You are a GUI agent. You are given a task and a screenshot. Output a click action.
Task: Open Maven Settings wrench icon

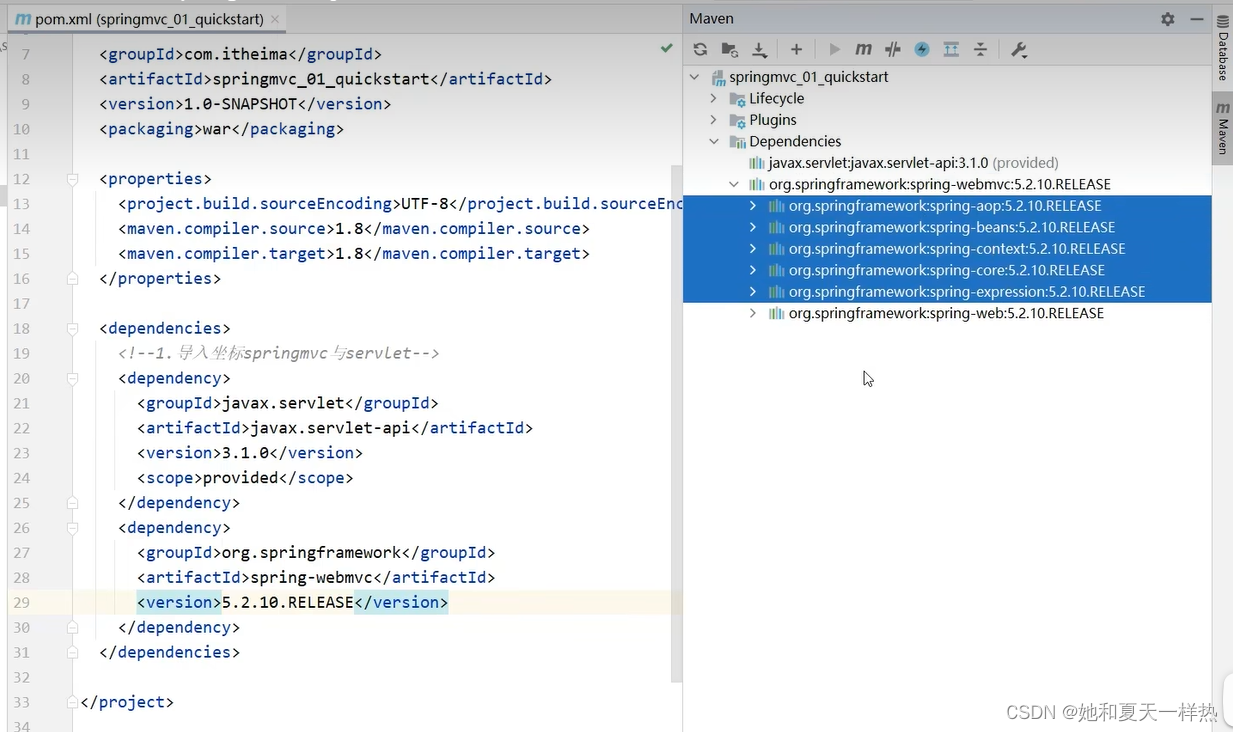pyautogui.click(x=1019, y=49)
